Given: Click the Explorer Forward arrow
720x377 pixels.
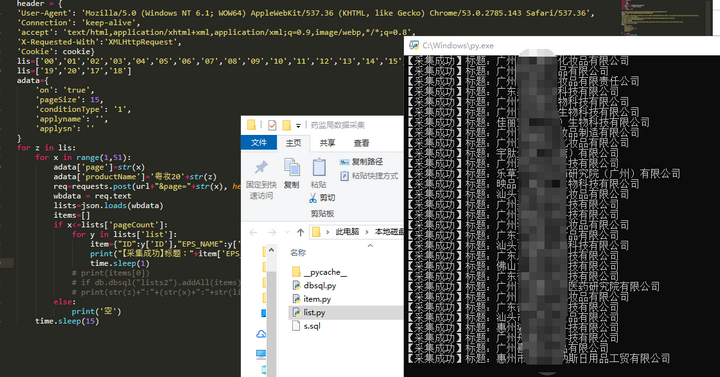Looking at the screenshot, I should 272,232.
